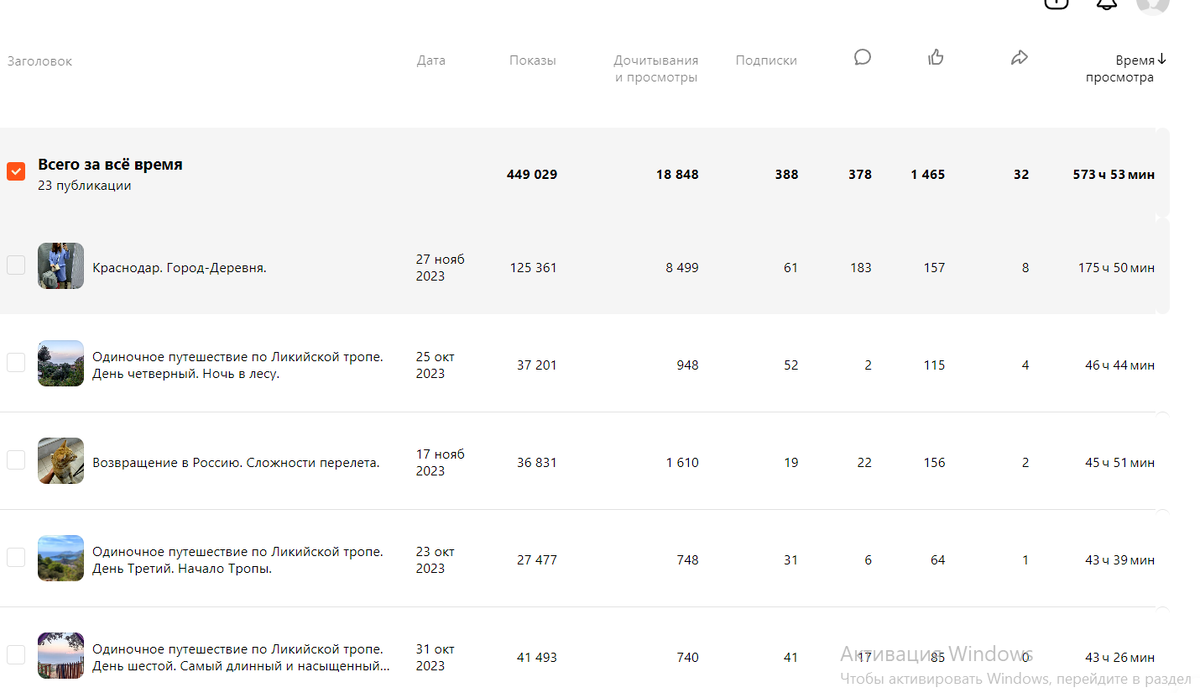
Task: Open the notifications bell
Action: (1106, 4)
